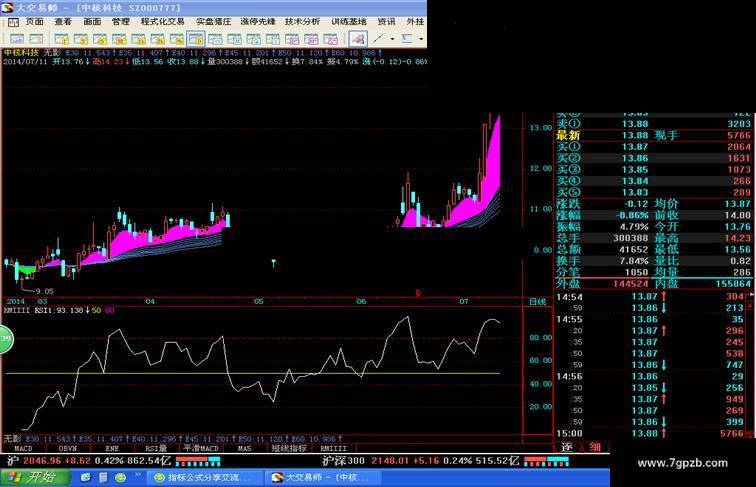Open the 管理 menu
The height and width of the screenshot is (487, 756).
click(x=121, y=22)
